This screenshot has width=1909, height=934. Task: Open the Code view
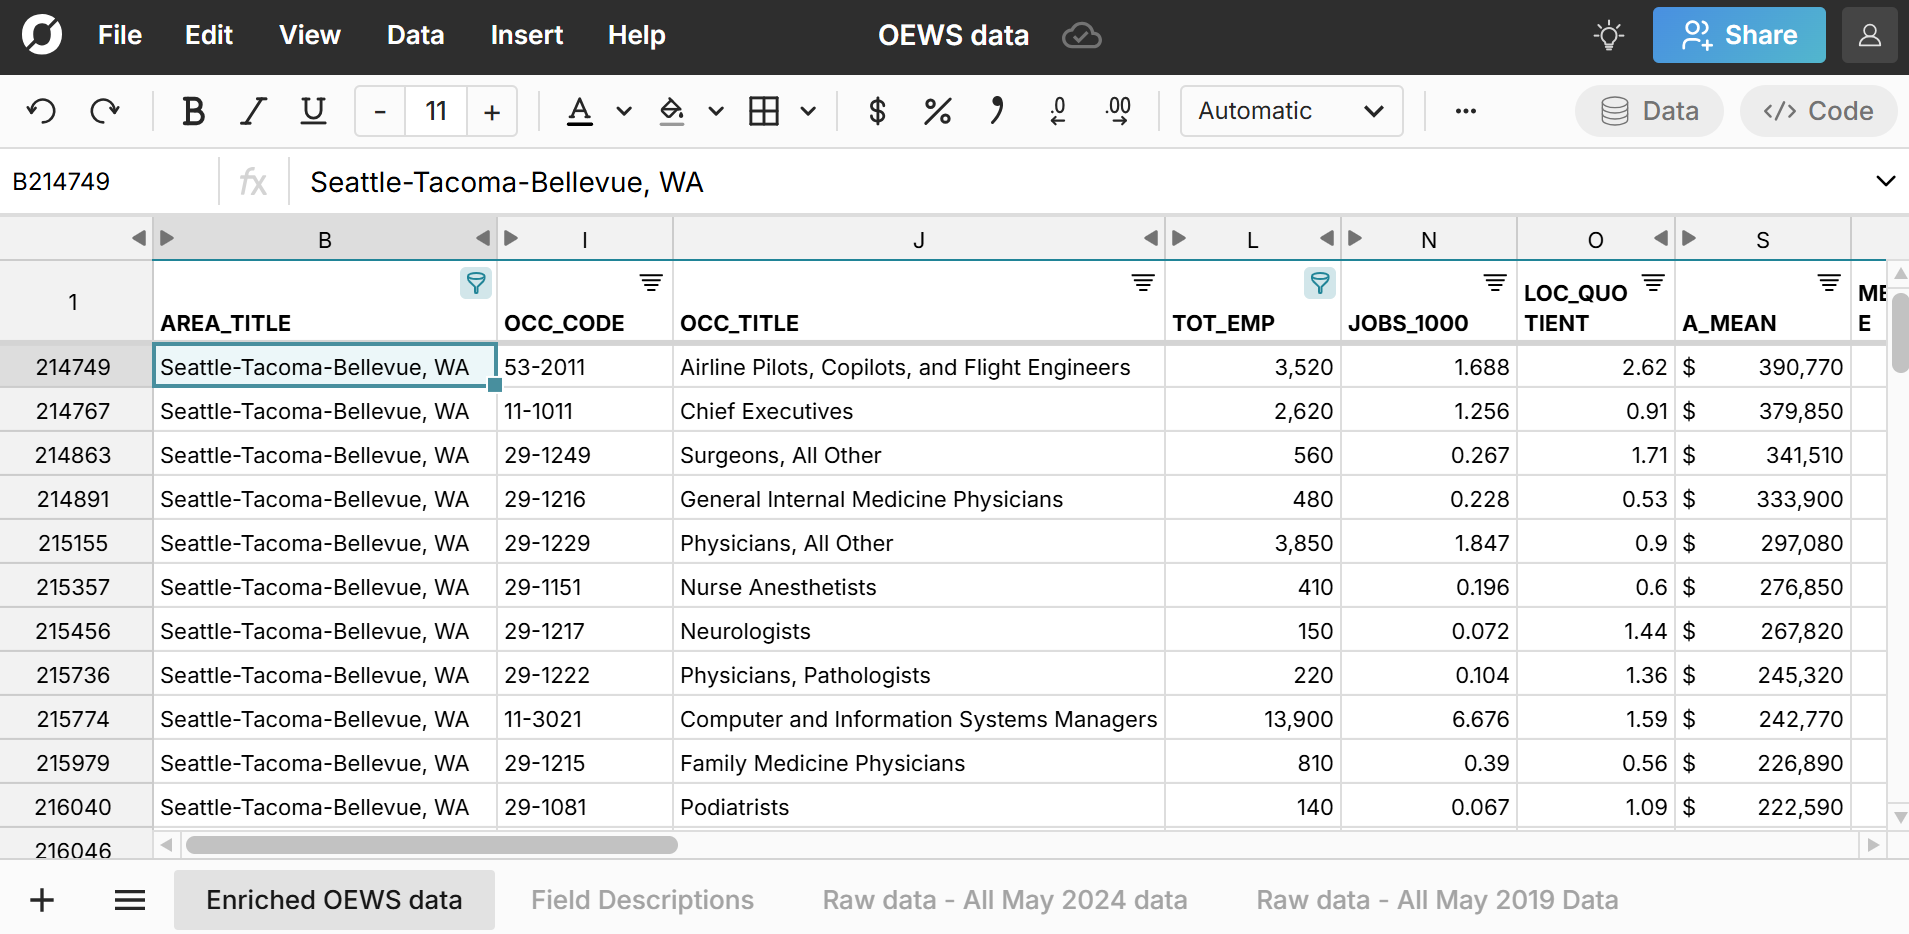click(x=1817, y=111)
